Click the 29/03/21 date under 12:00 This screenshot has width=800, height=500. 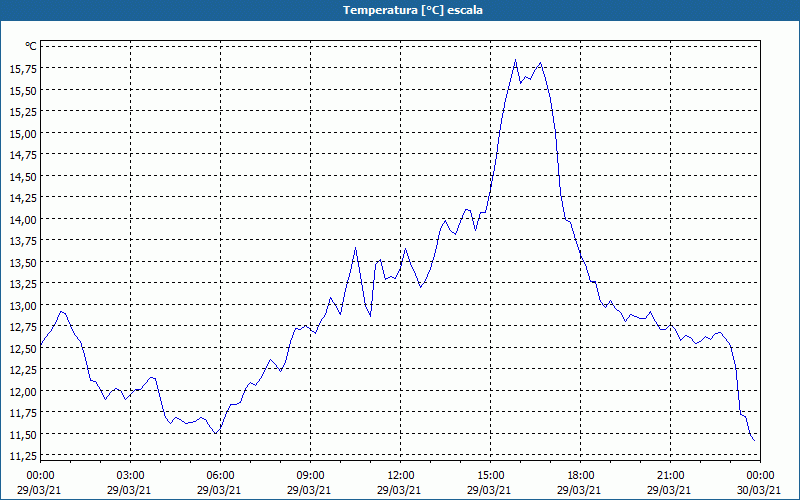[x=401, y=490]
